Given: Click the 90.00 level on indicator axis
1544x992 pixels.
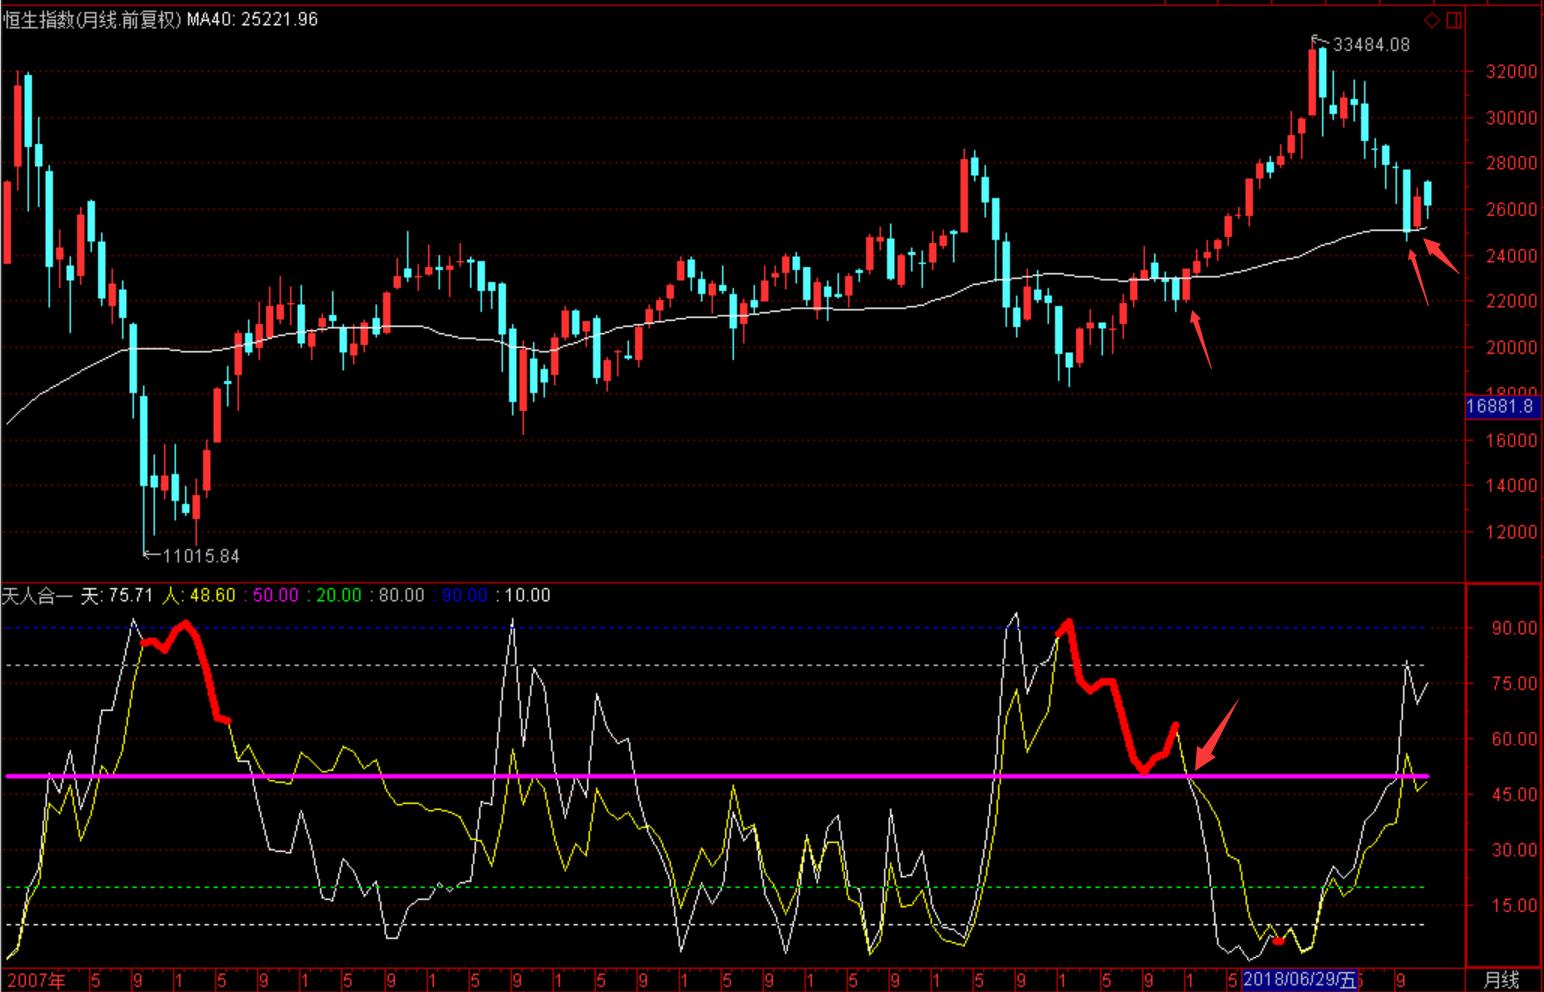Looking at the screenshot, I should 1513,628.
